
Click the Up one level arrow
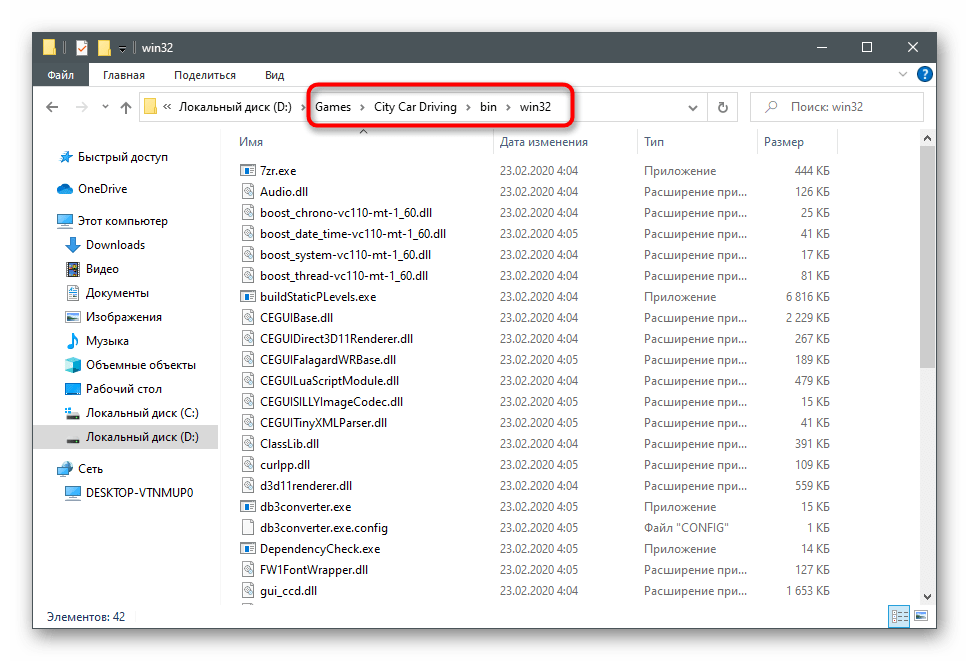pos(126,108)
